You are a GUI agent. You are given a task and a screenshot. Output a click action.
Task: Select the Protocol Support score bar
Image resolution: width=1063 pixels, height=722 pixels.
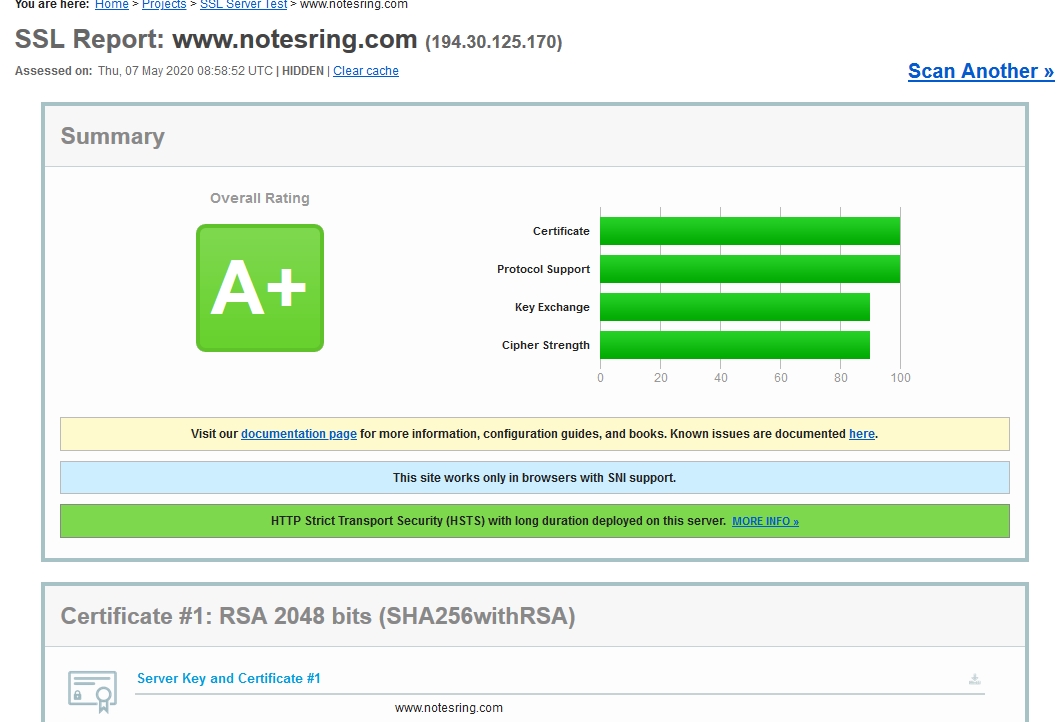tap(750, 269)
